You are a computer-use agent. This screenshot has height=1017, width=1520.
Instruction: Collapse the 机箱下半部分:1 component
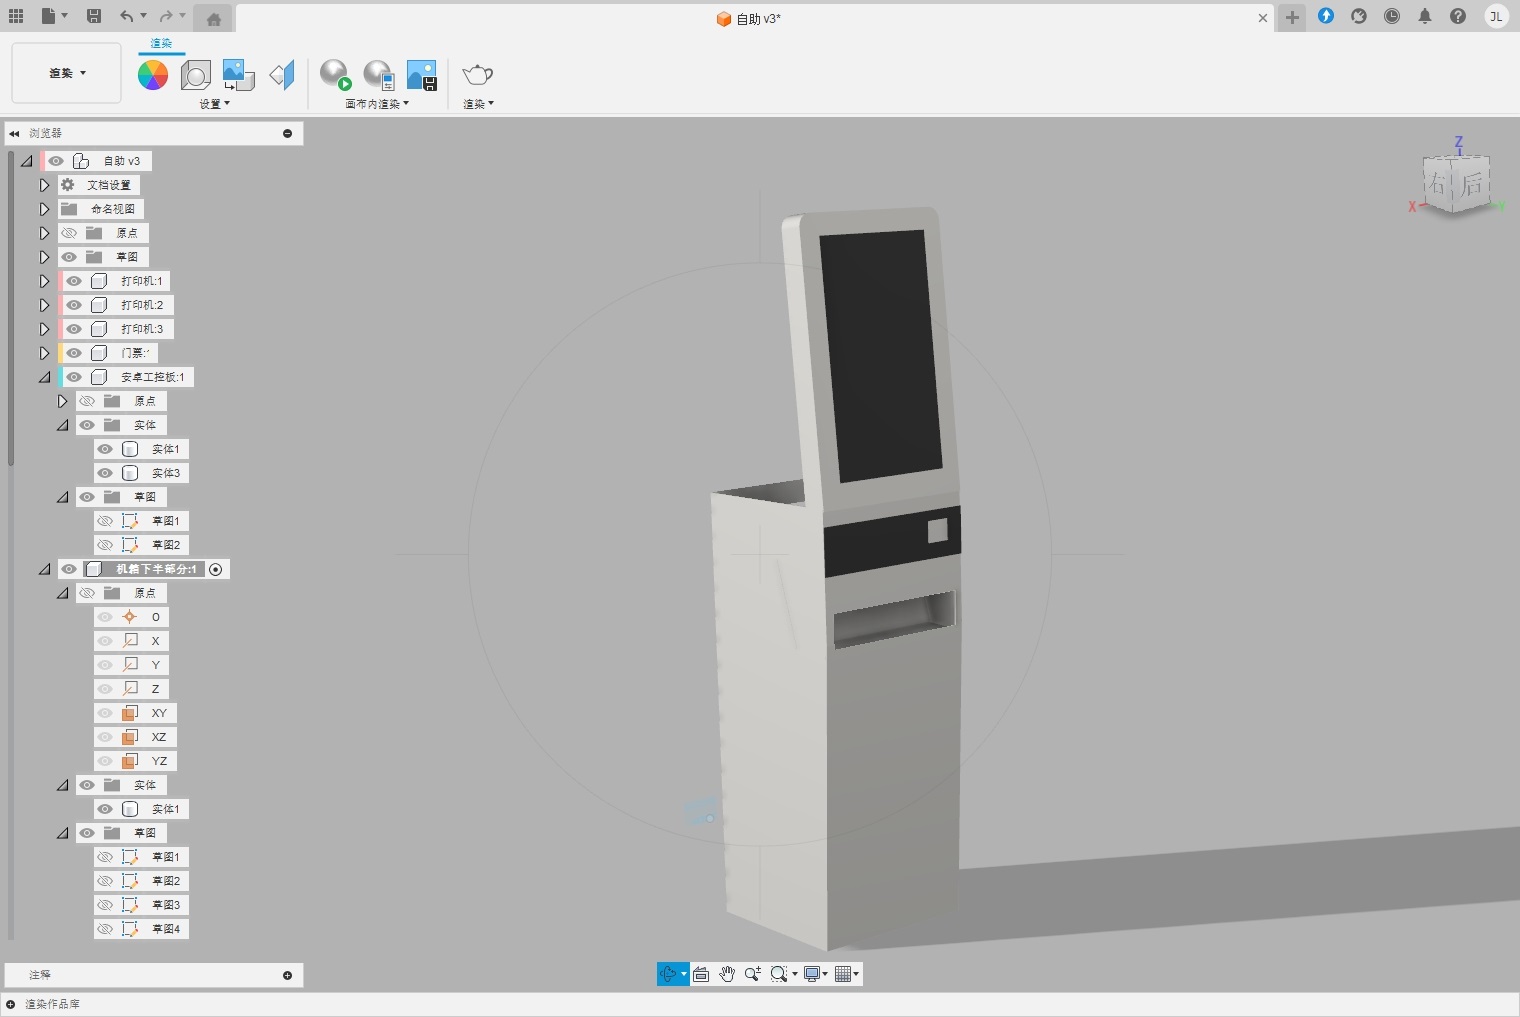(x=44, y=569)
